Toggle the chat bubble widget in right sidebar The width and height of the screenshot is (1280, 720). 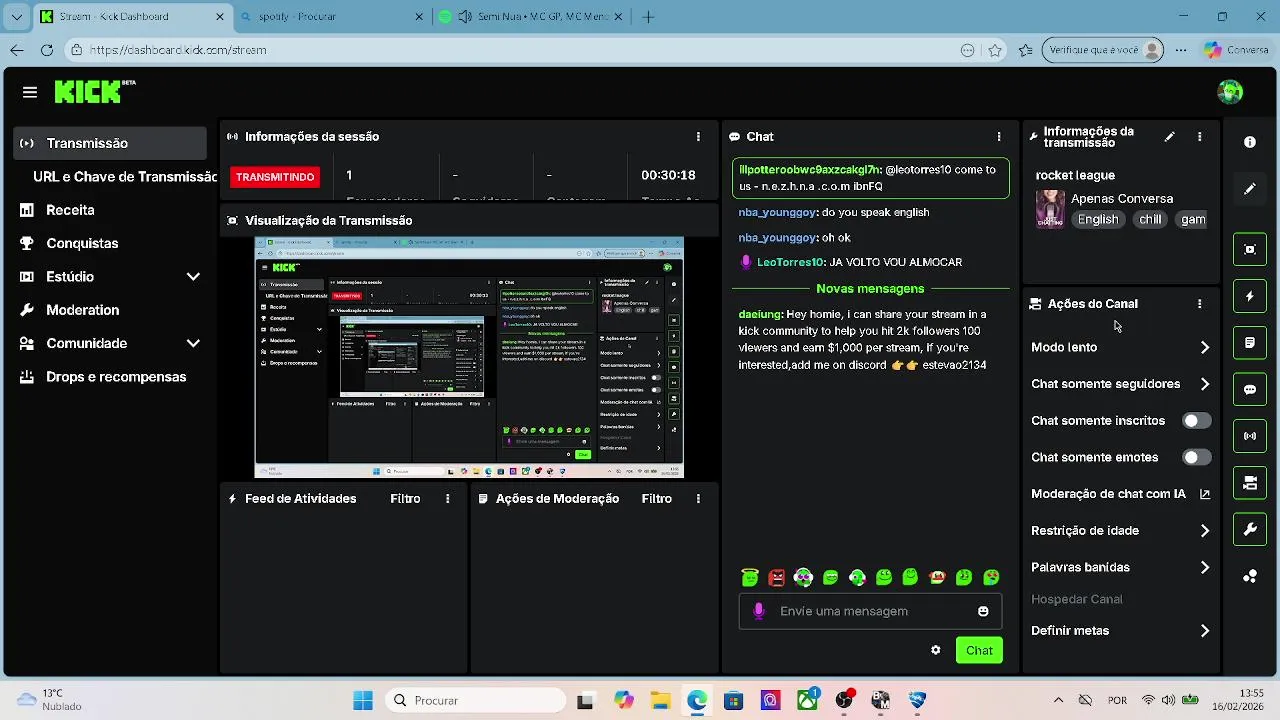pos(1250,390)
